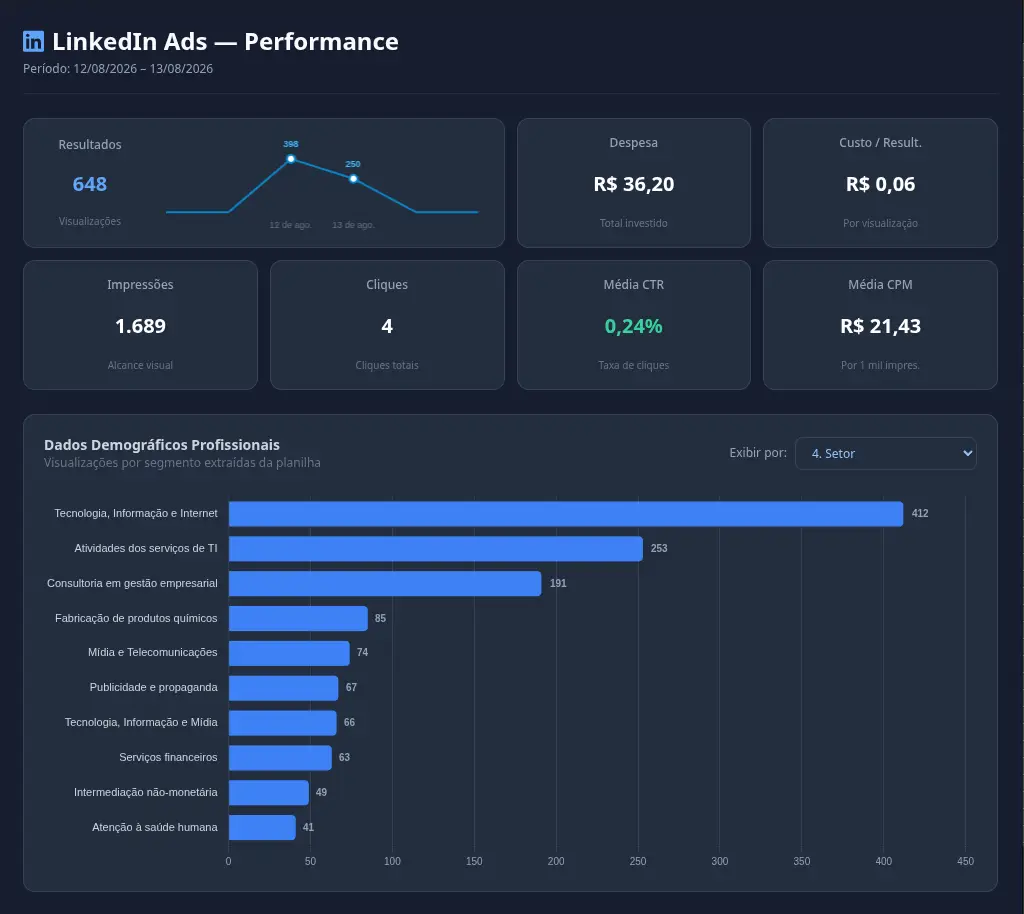Click the Cliques total value 4
The width and height of the screenshot is (1024, 914).
tap(387, 326)
